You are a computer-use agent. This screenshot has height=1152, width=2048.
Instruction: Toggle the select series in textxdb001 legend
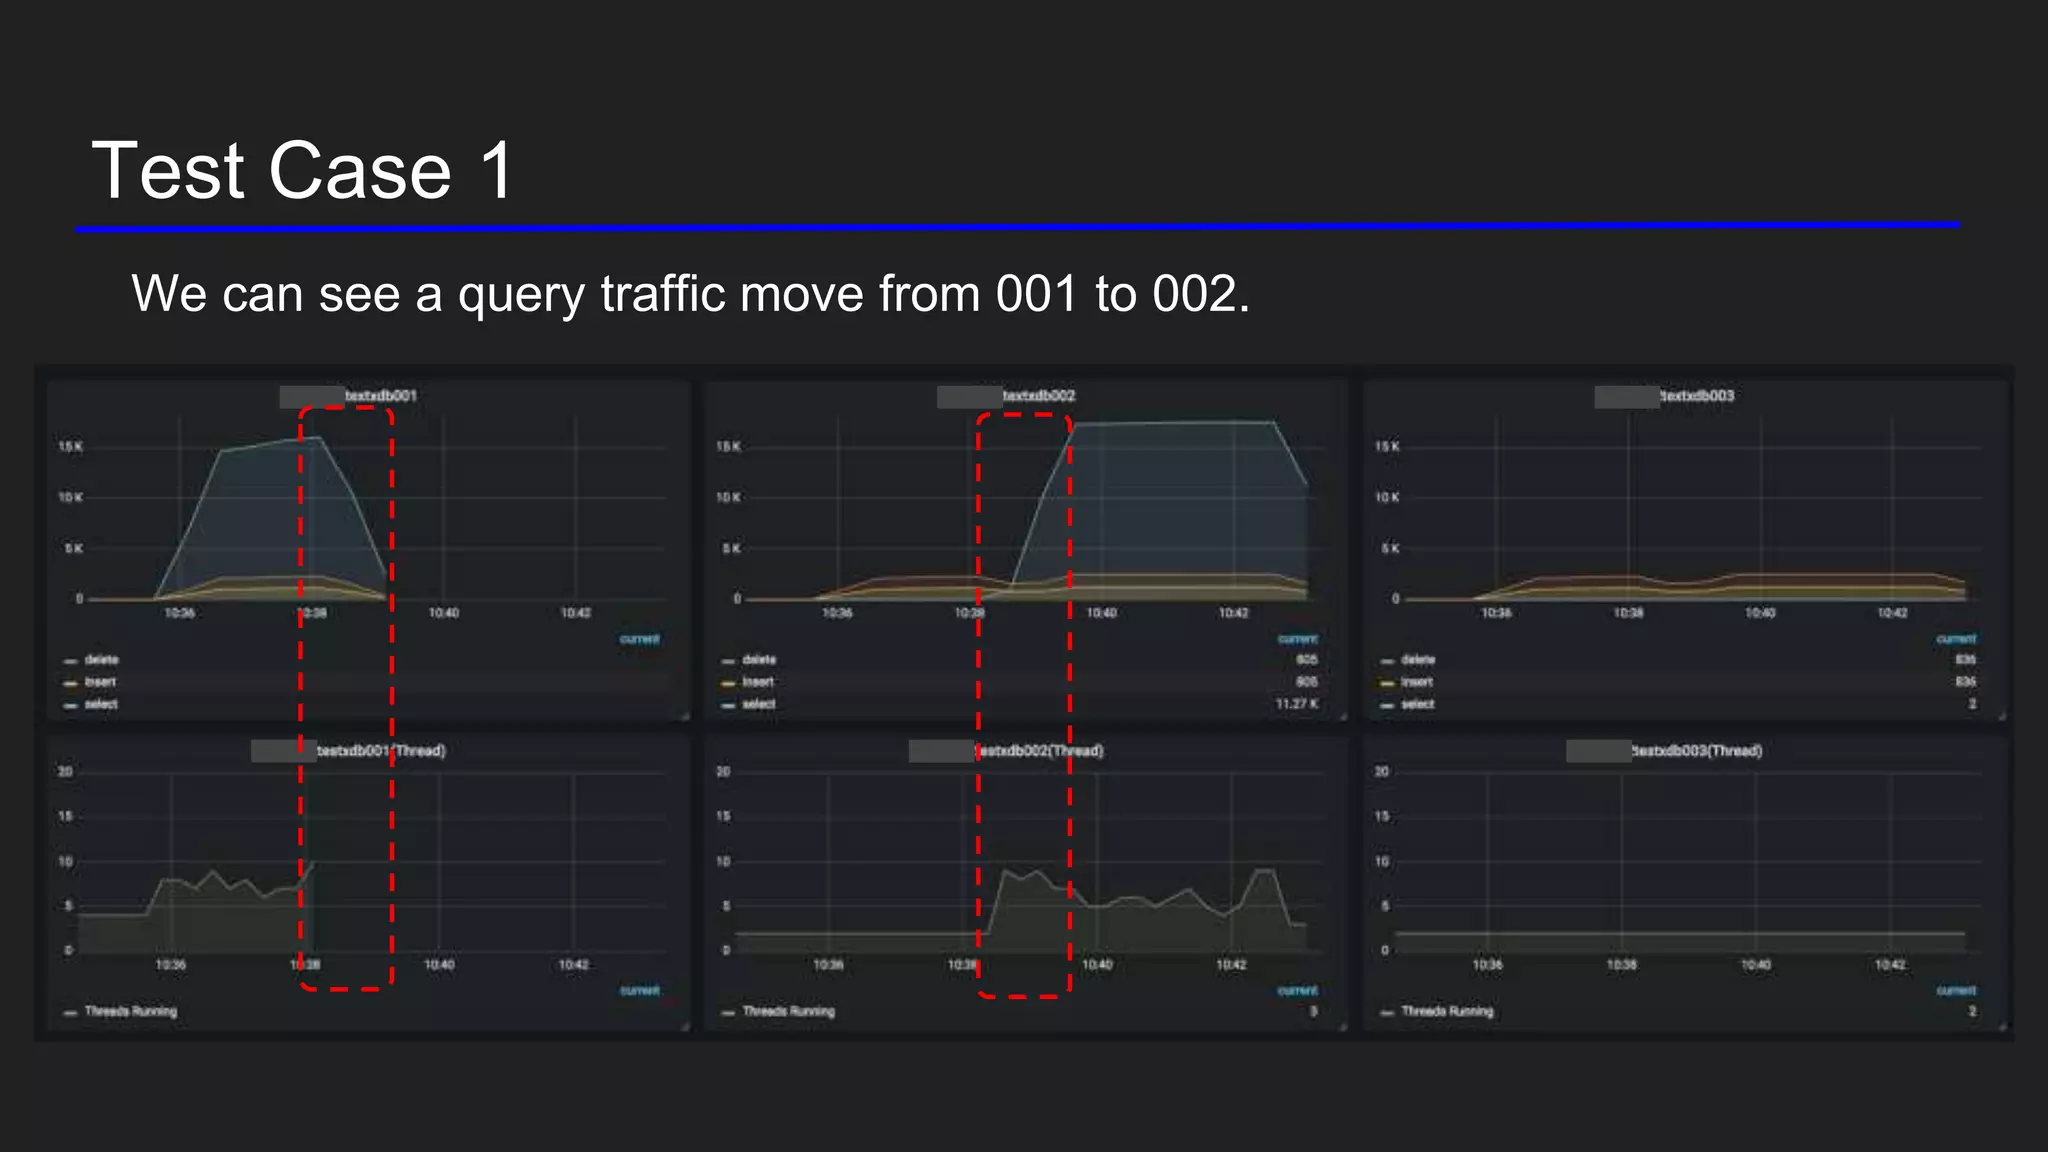[x=101, y=704]
